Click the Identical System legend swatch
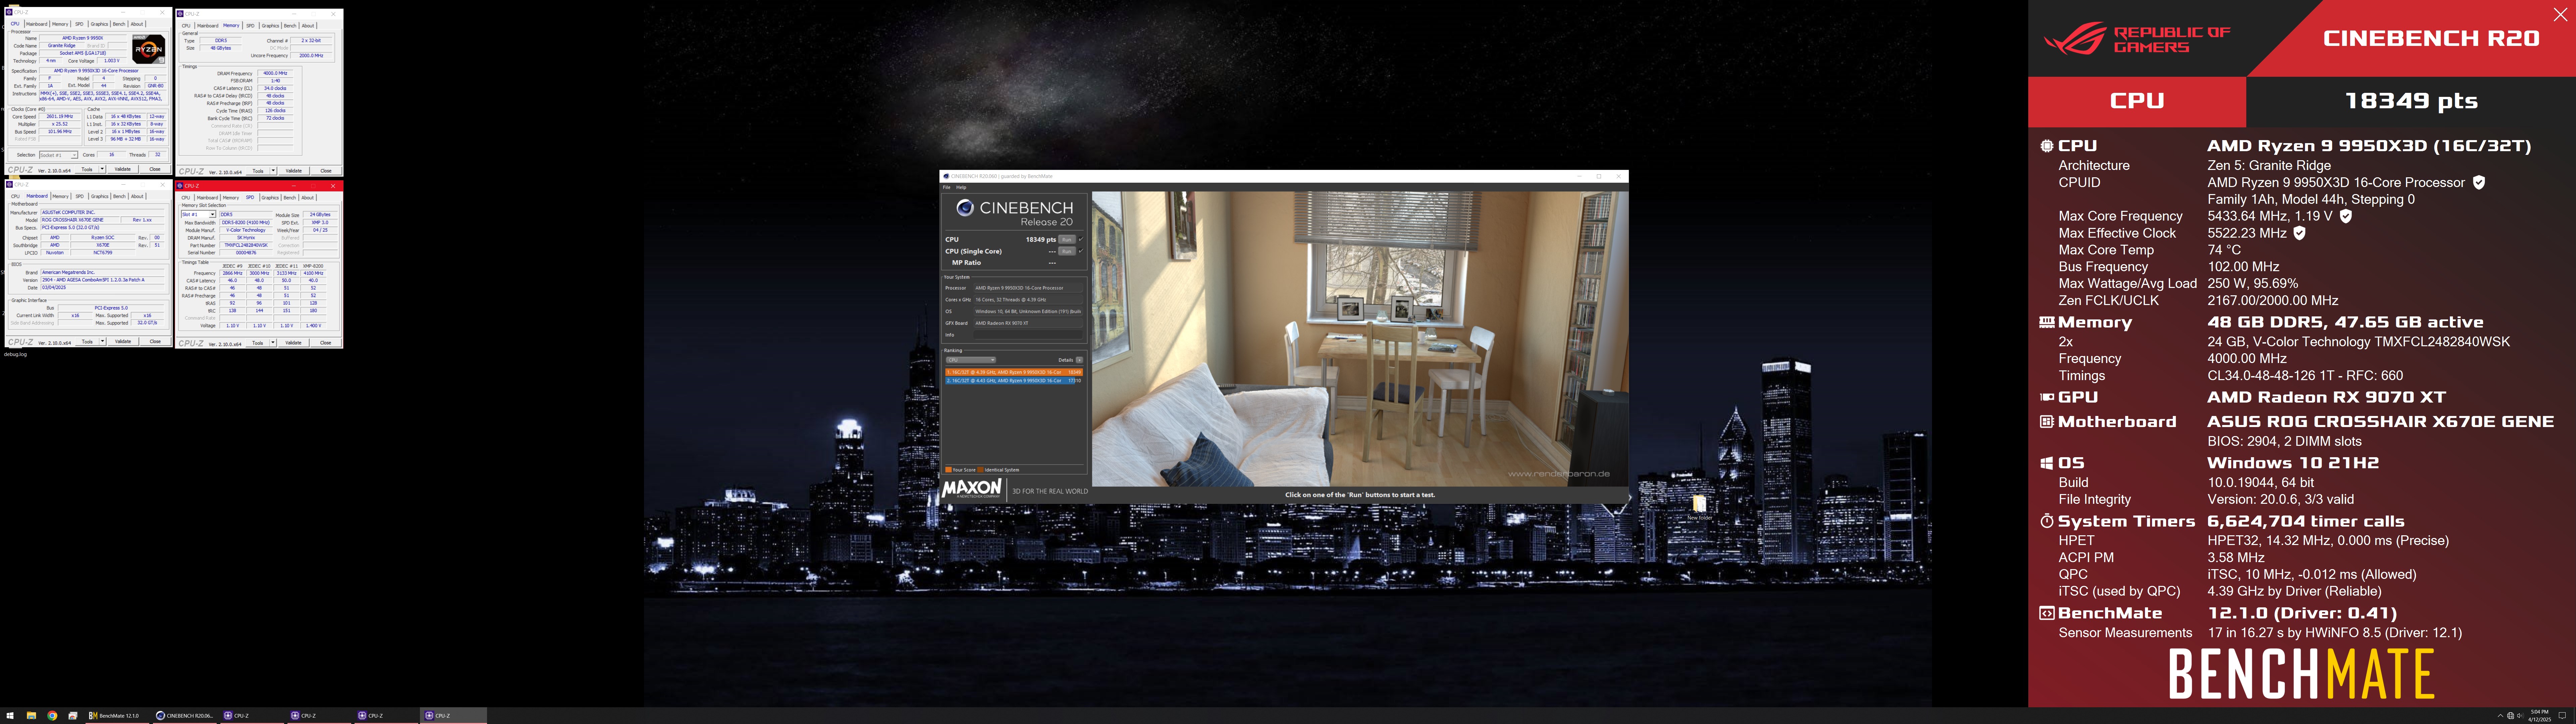The width and height of the screenshot is (2576, 724). (981, 470)
